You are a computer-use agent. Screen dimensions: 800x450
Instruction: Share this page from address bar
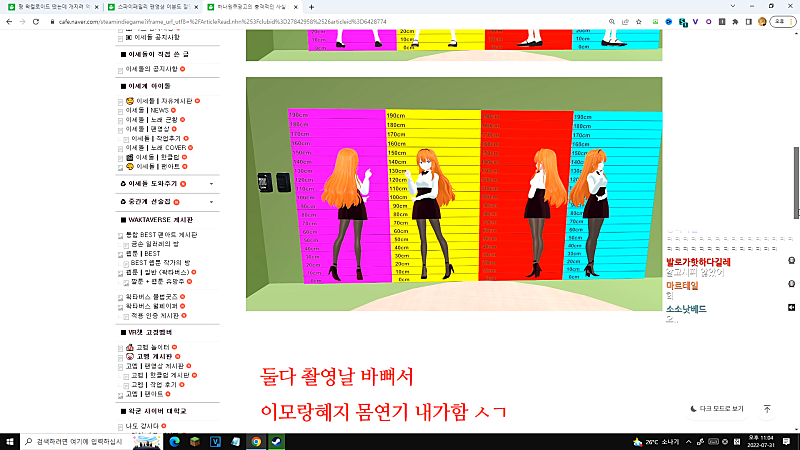[x=625, y=22]
